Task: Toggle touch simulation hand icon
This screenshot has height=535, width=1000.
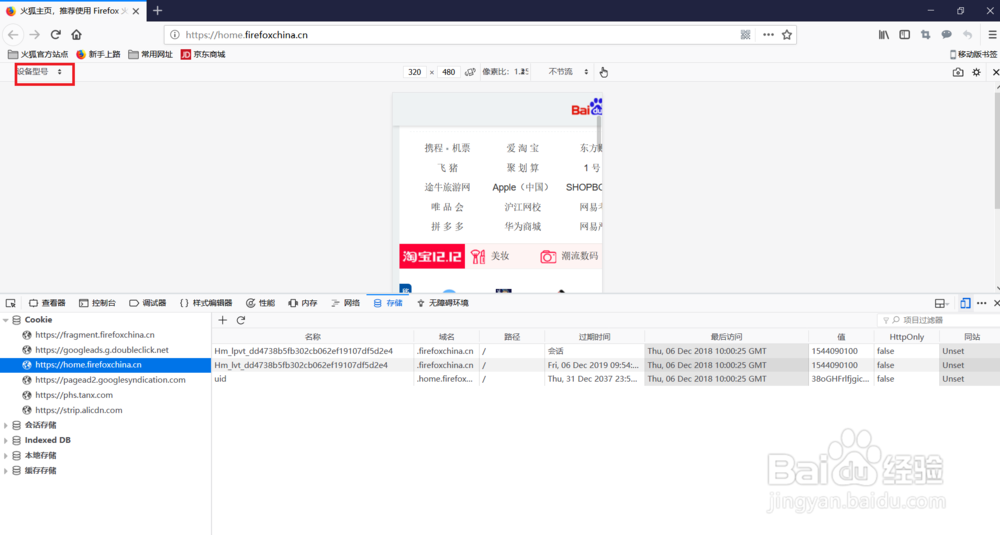Action: [x=603, y=72]
